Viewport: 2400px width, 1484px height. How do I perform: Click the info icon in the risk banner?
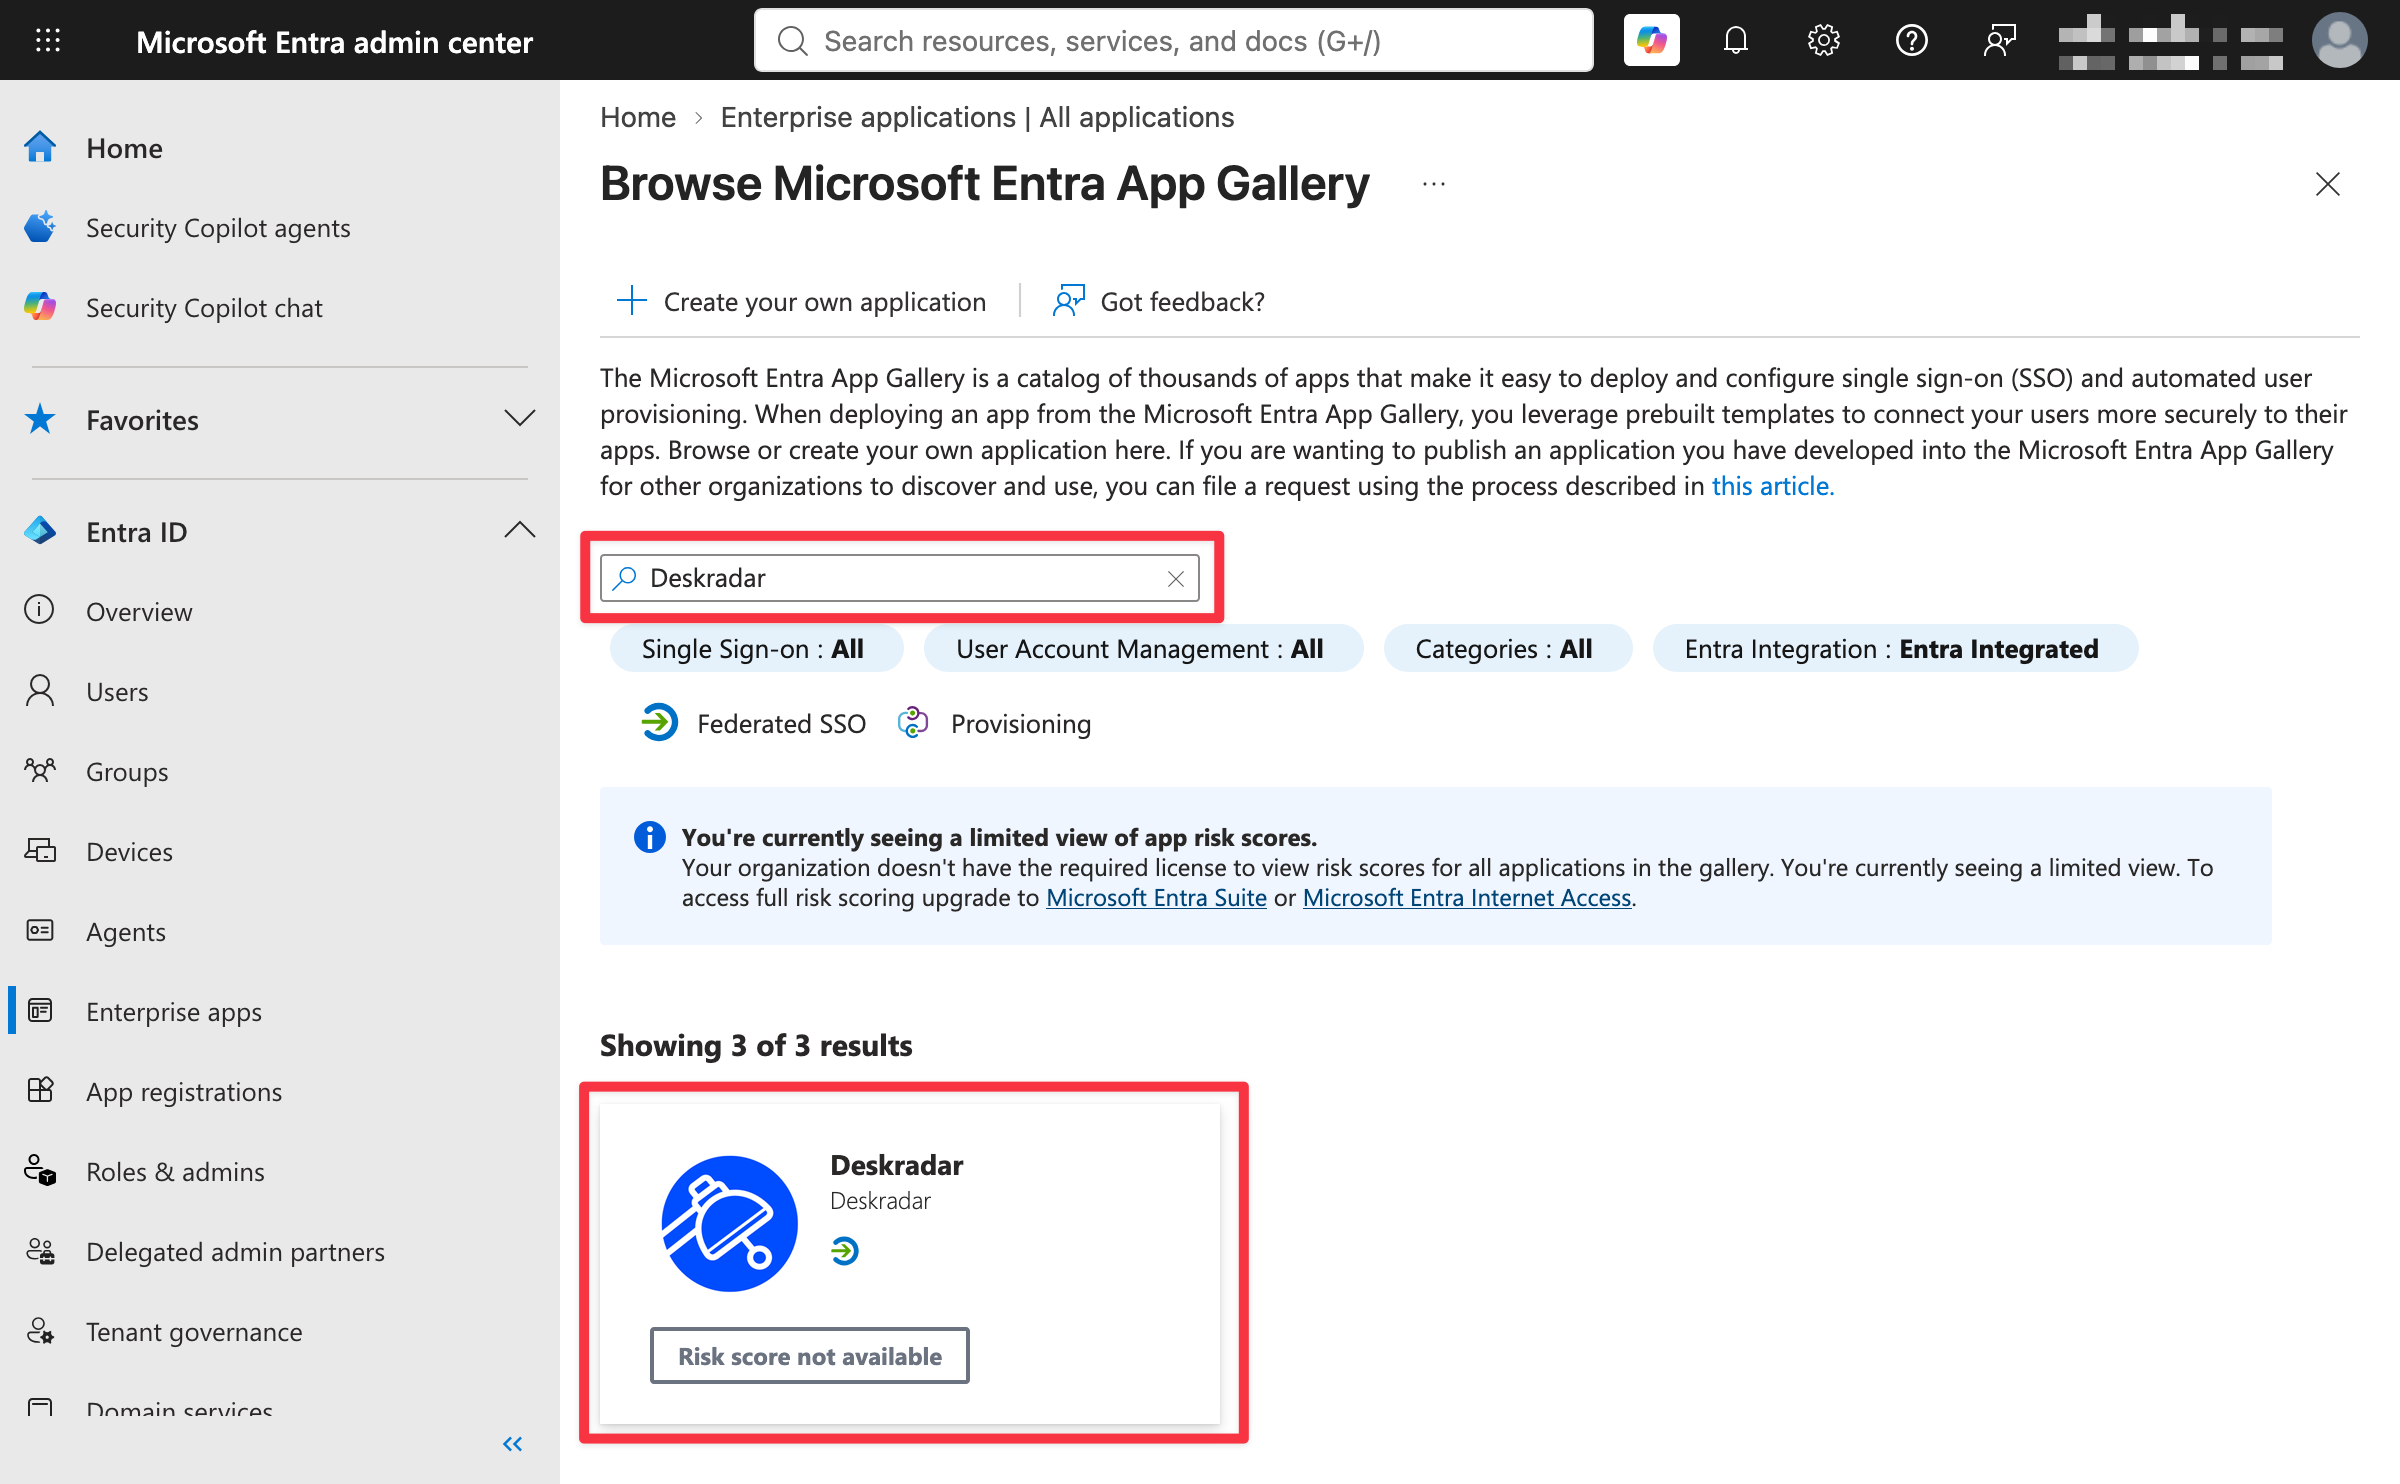(x=650, y=836)
